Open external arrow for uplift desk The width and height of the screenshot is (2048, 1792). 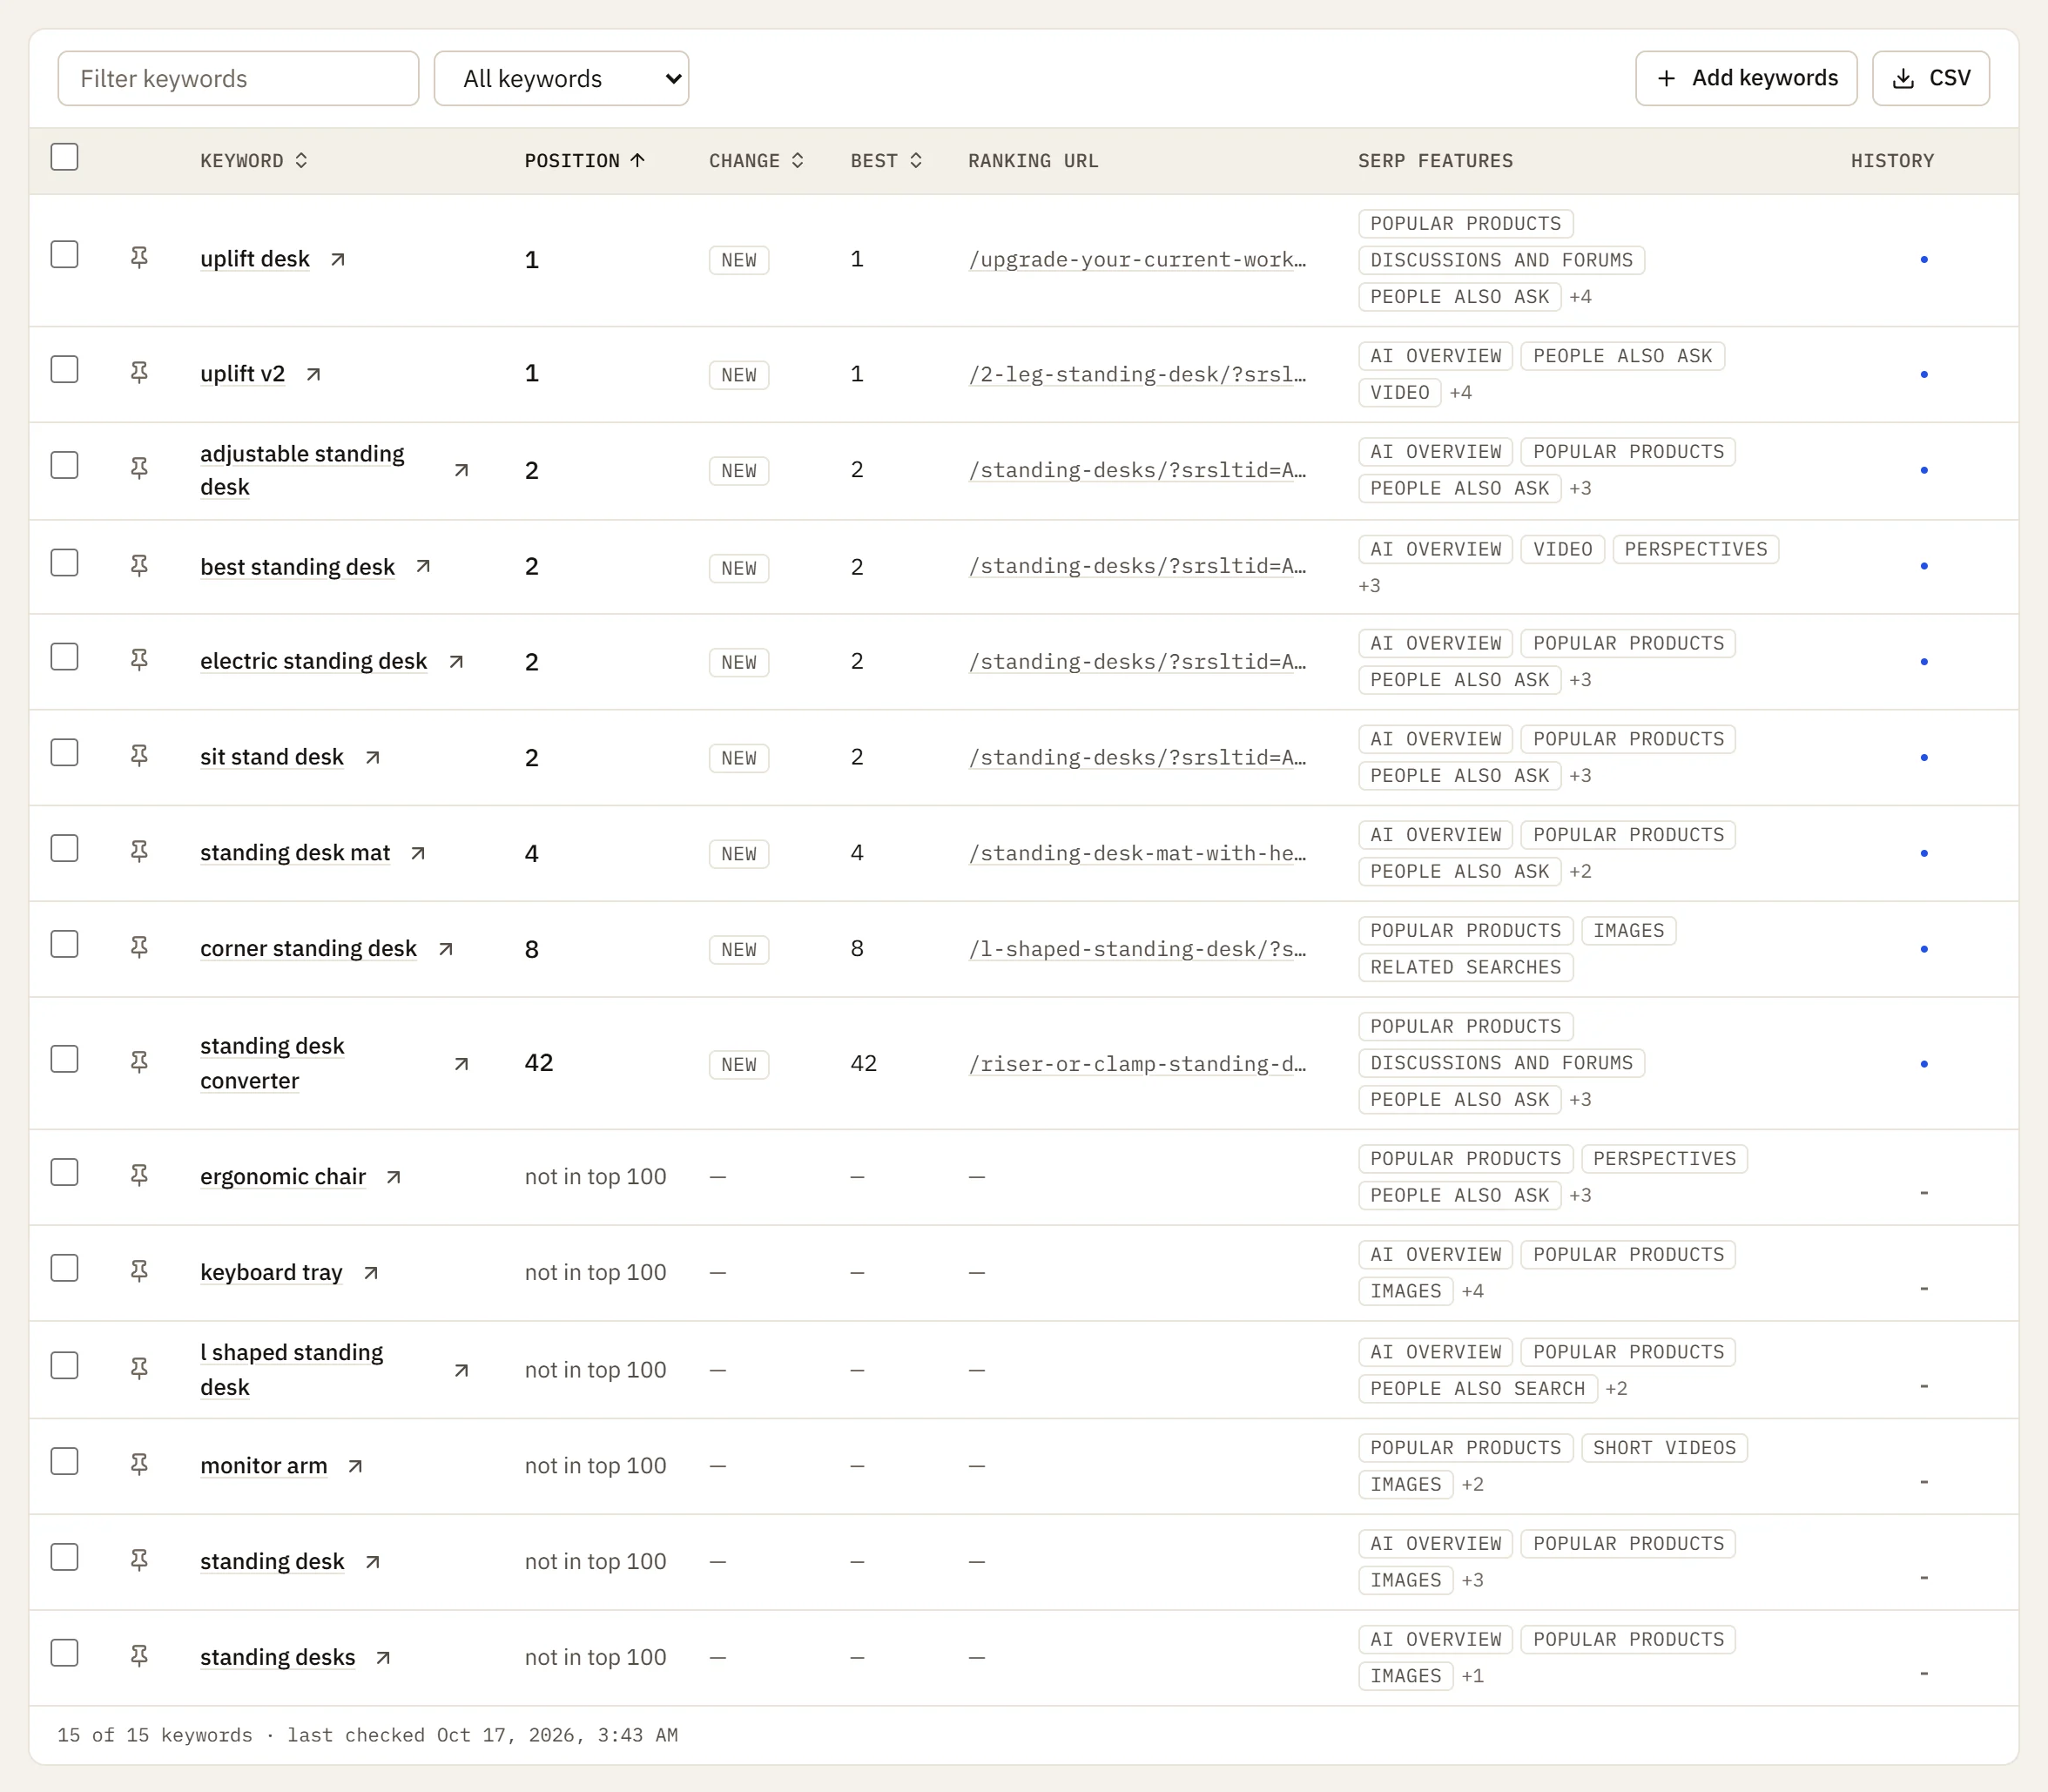click(338, 259)
